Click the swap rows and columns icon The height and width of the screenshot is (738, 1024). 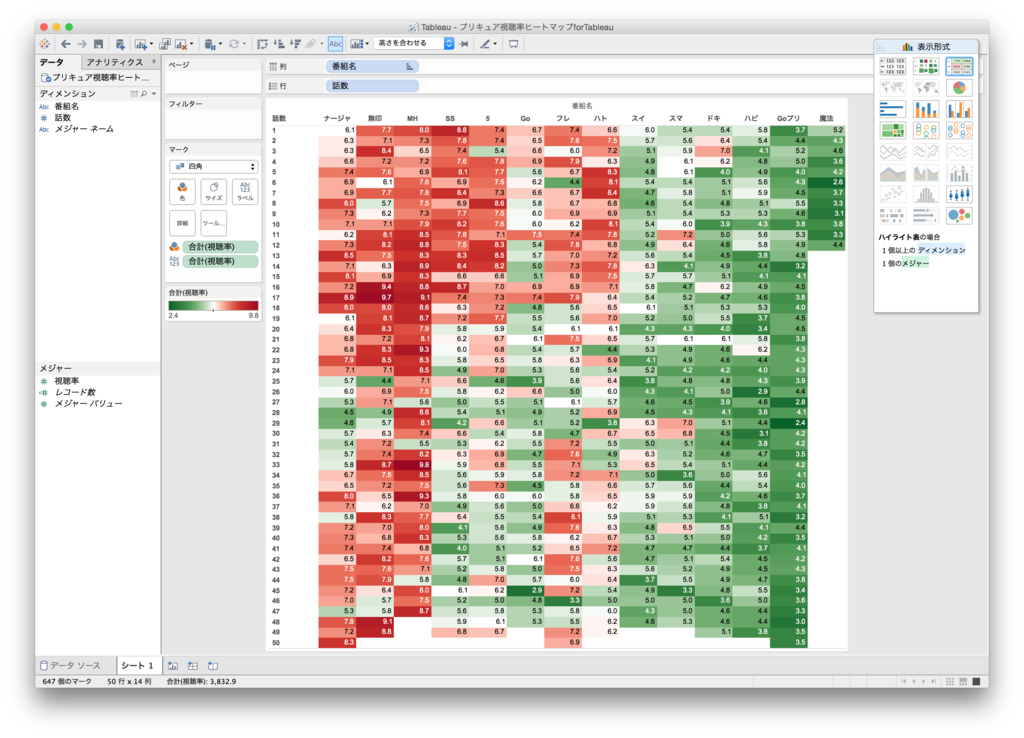tap(263, 44)
